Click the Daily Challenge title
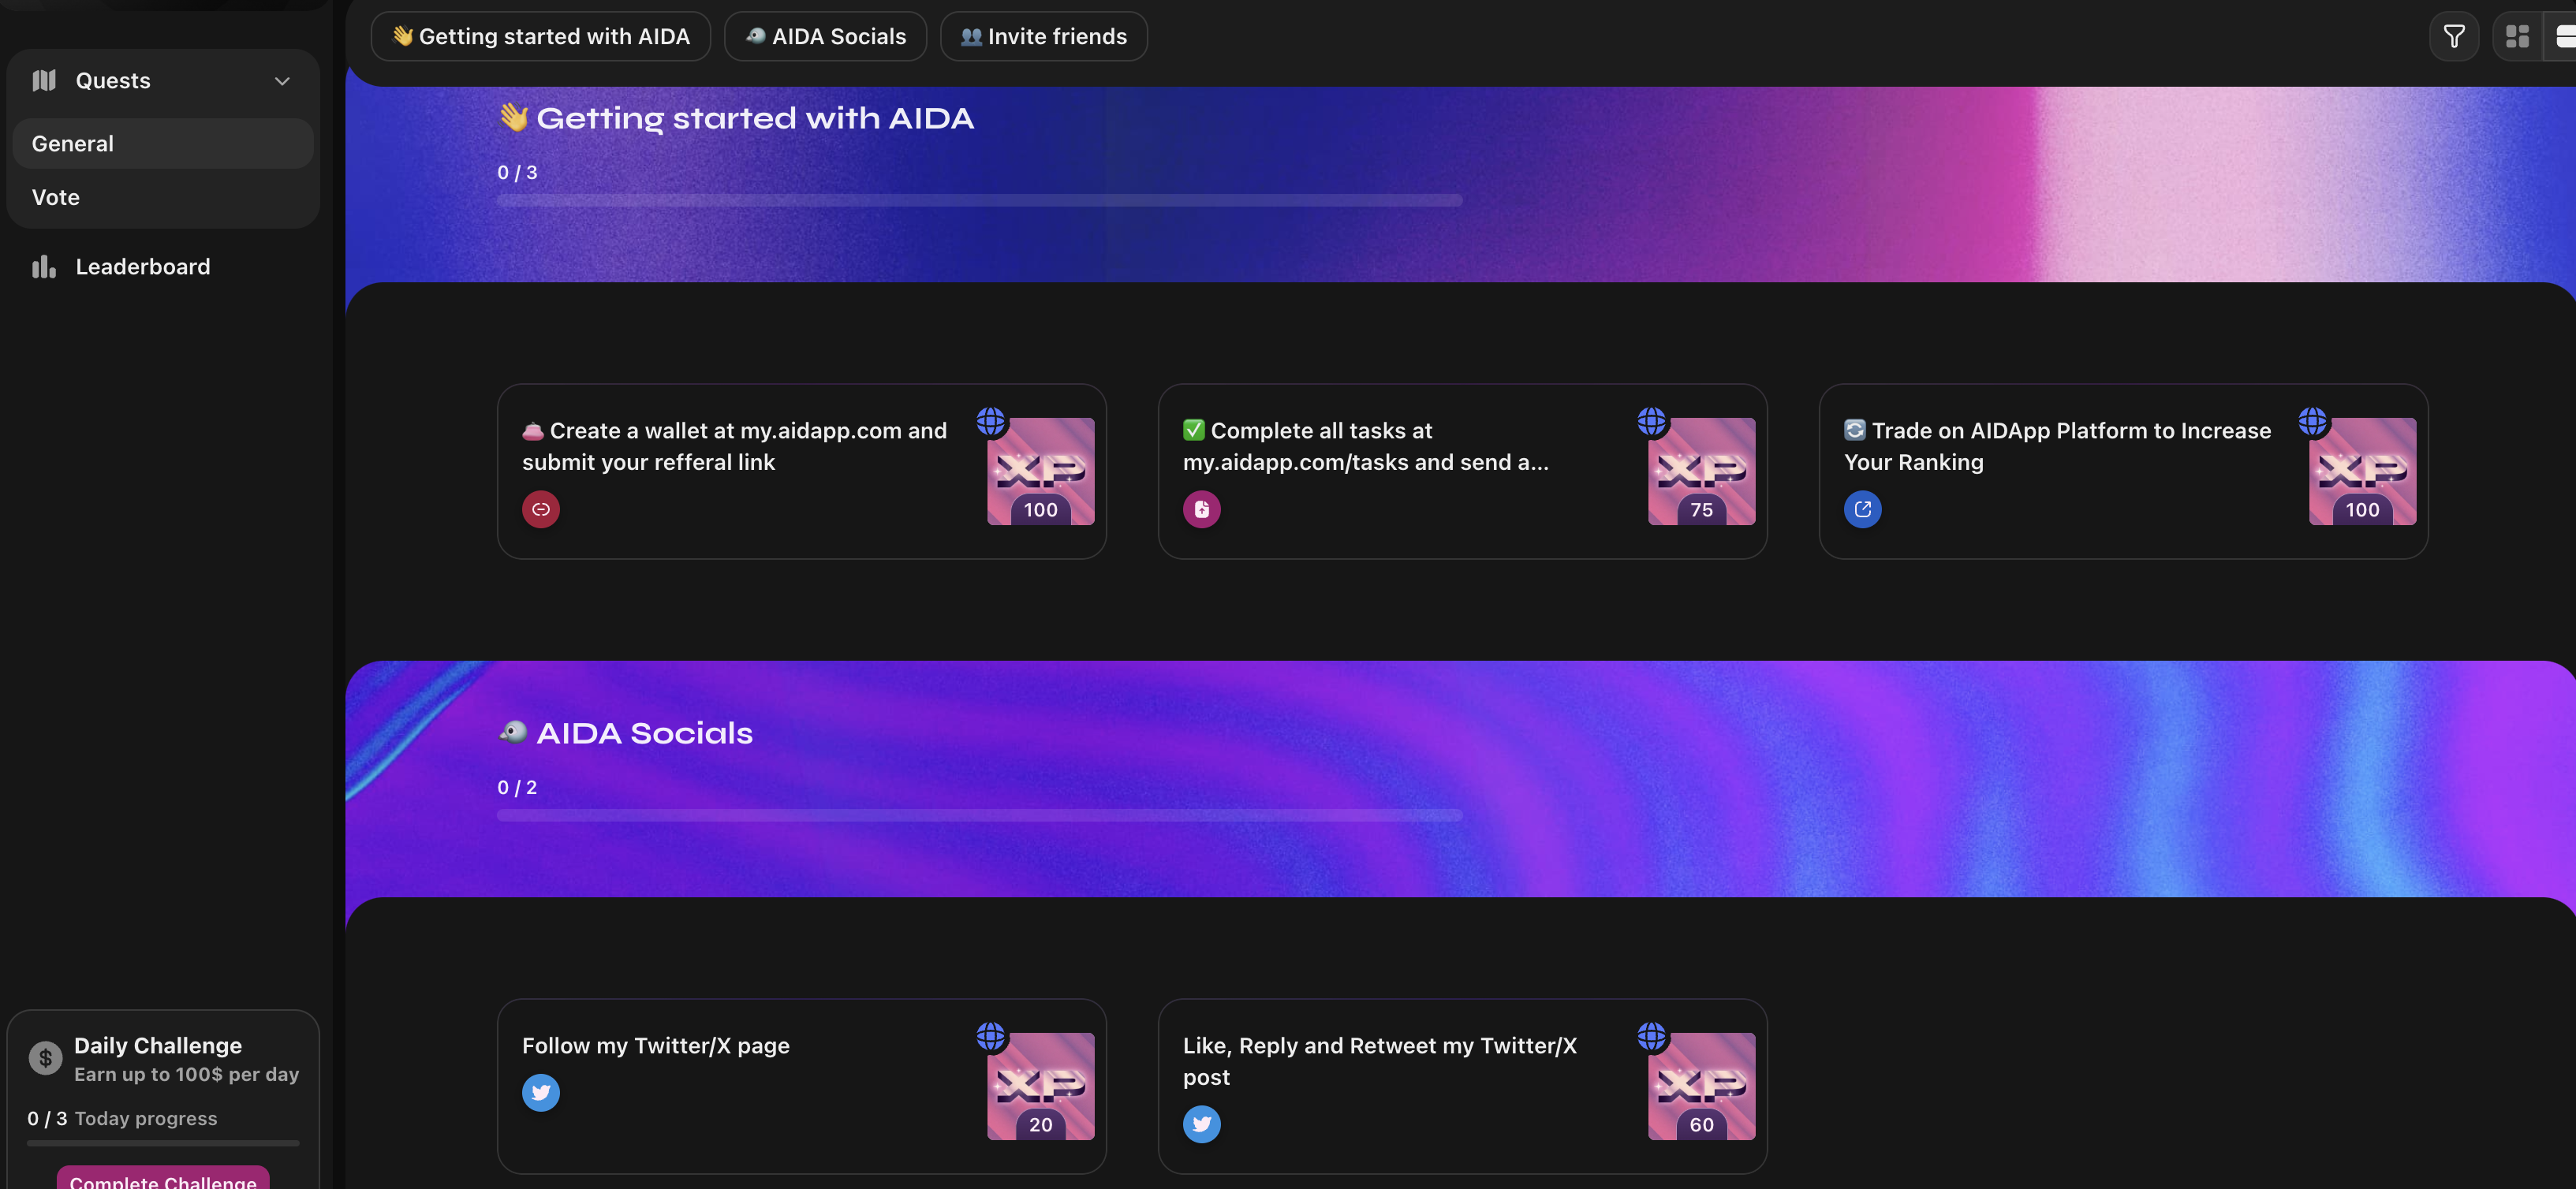Viewport: 2576px width, 1189px height. [x=158, y=1045]
